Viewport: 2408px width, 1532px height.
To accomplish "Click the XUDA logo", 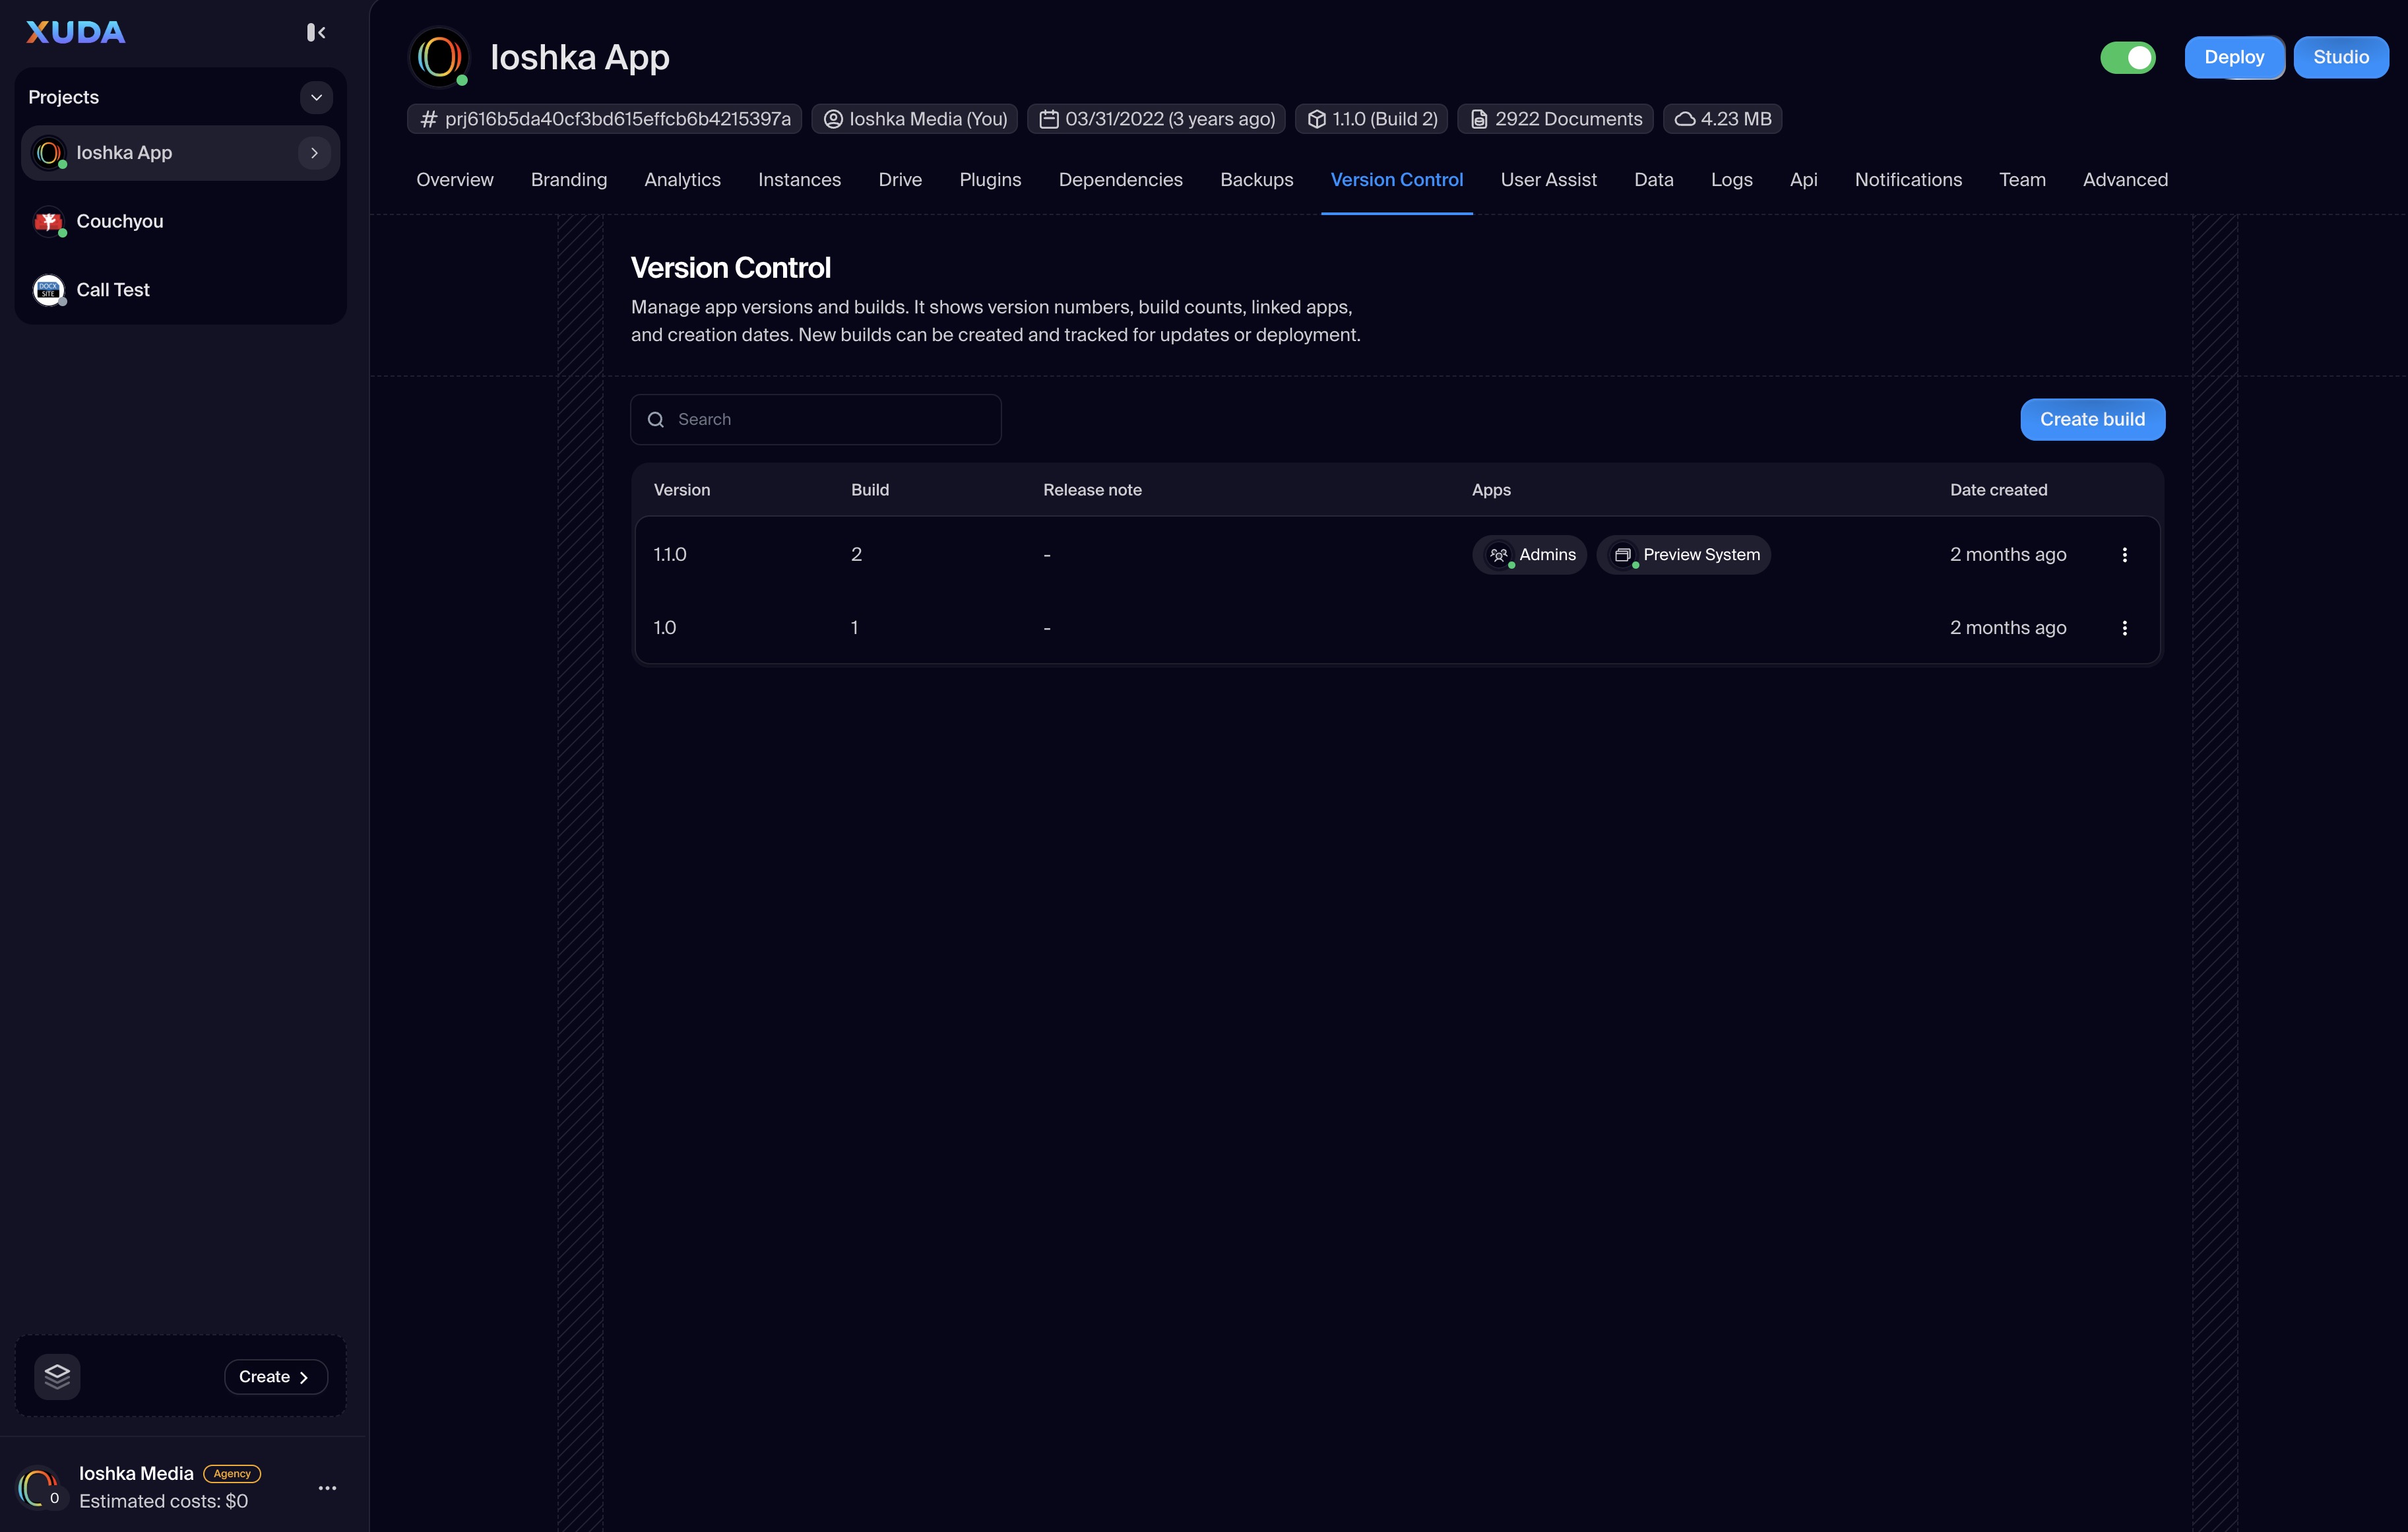I will coord(75,33).
